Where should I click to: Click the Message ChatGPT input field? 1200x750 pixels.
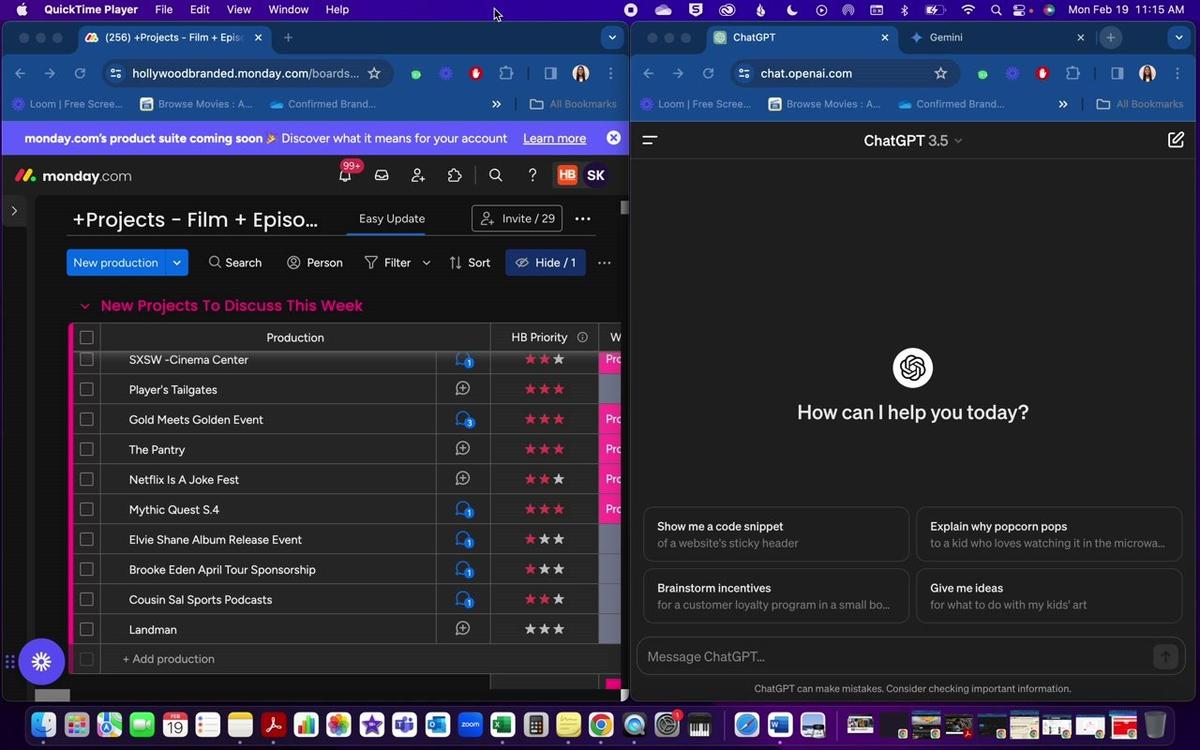click(x=895, y=657)
